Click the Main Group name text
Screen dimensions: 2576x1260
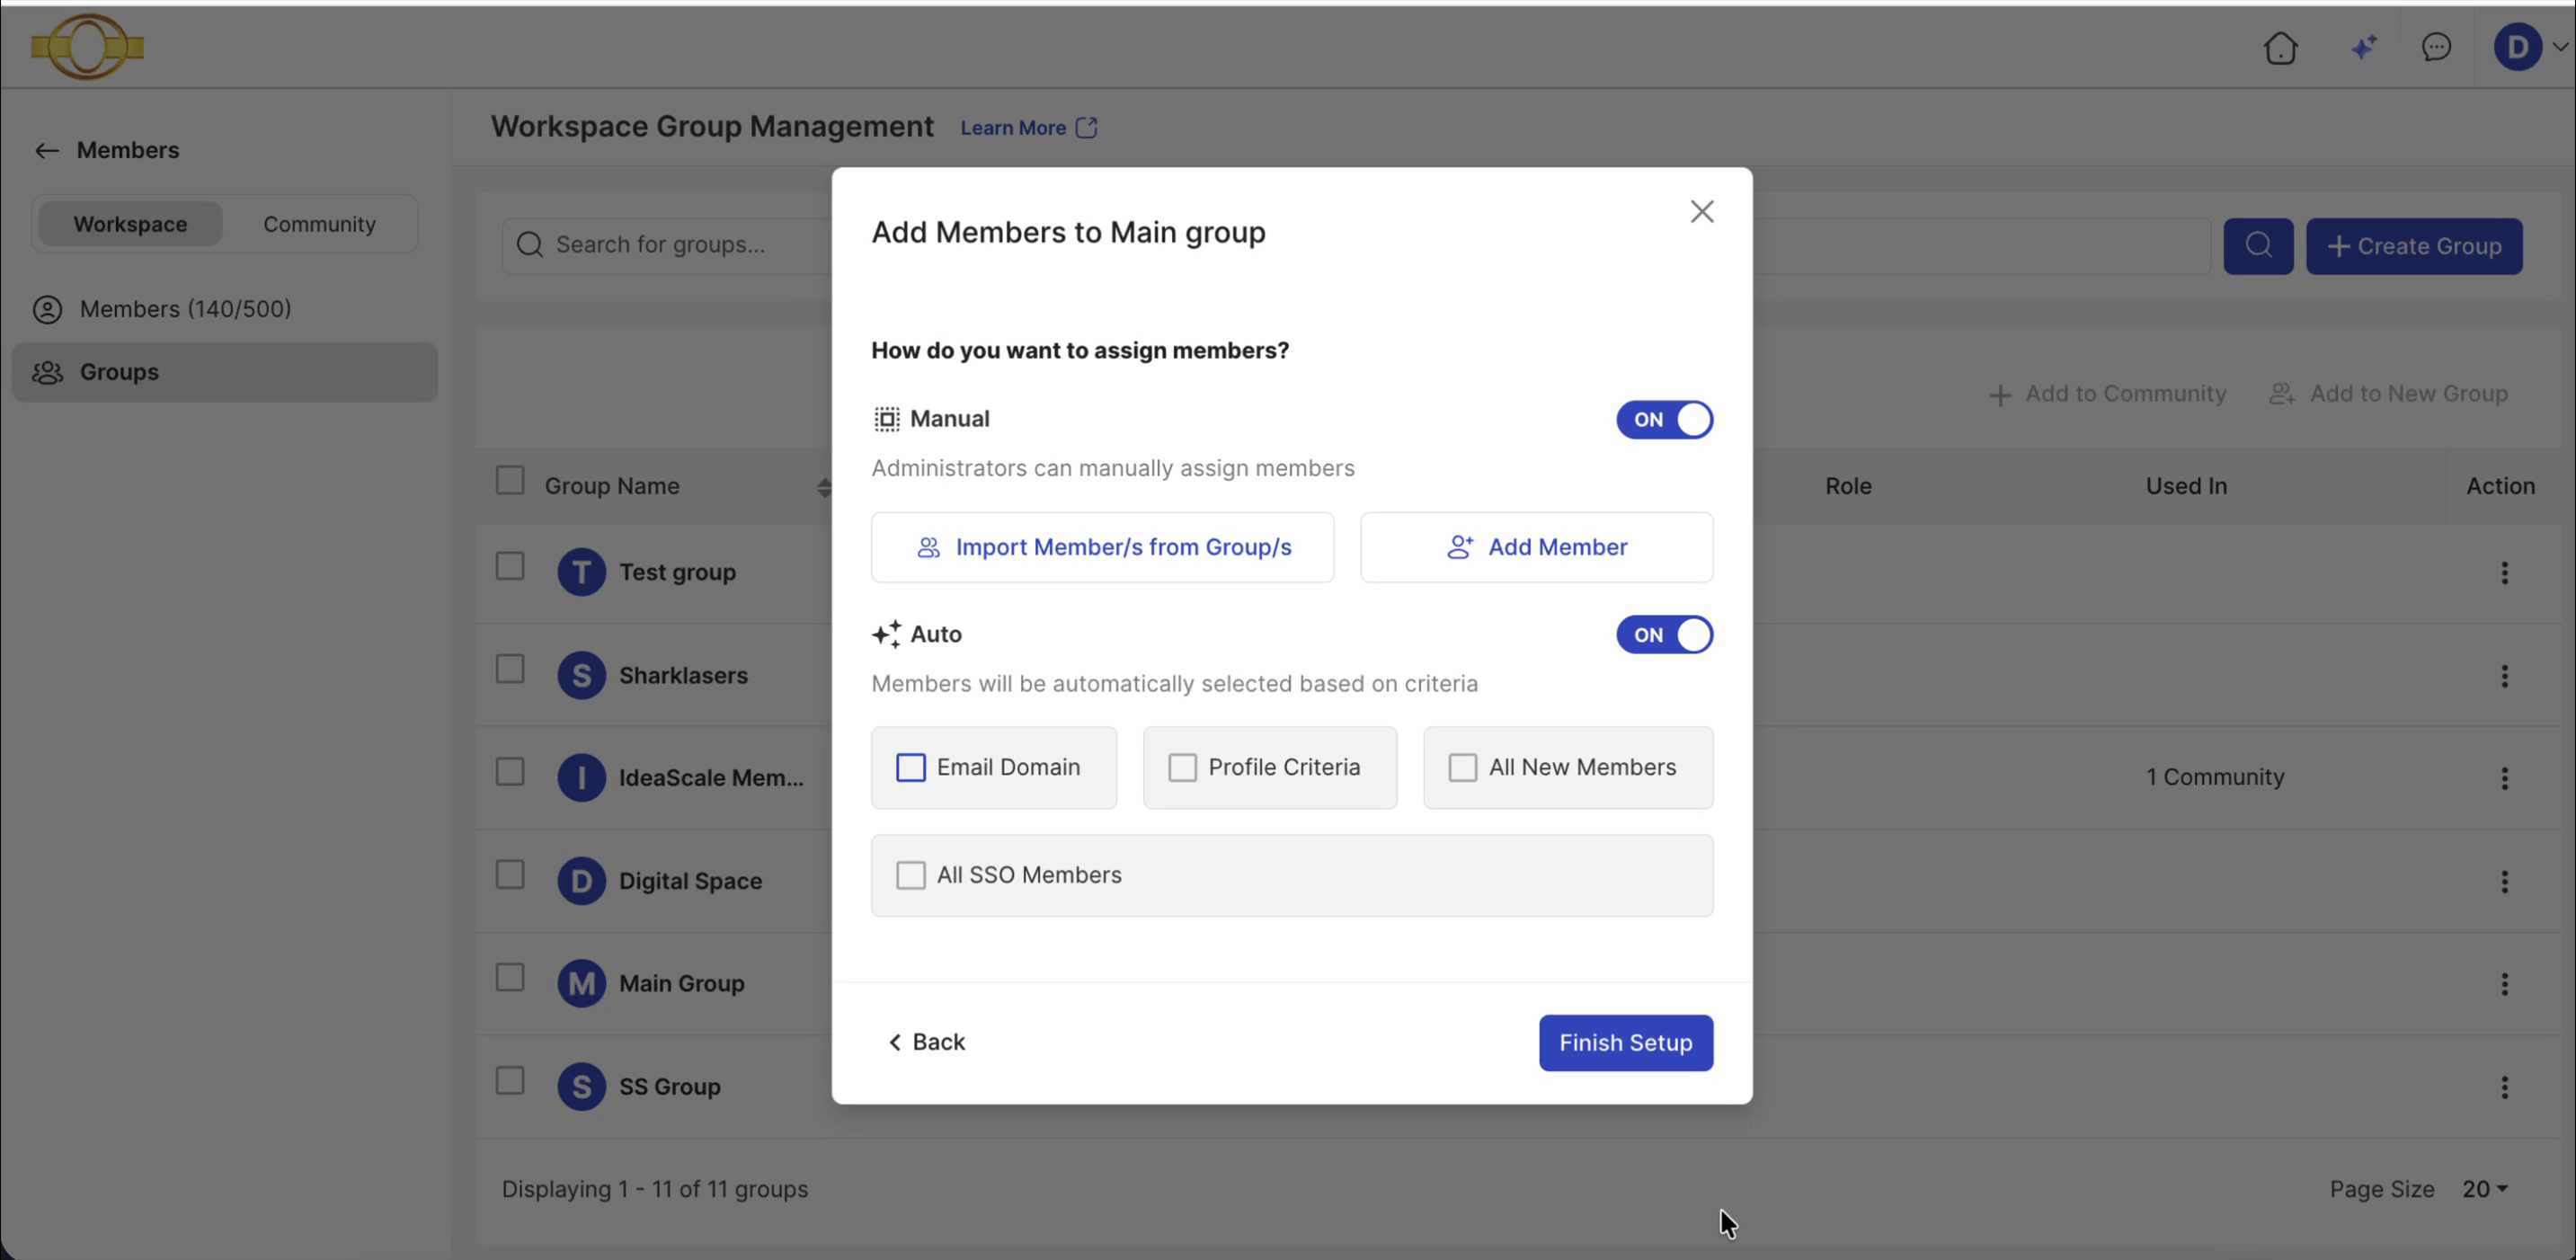point(681,984)
